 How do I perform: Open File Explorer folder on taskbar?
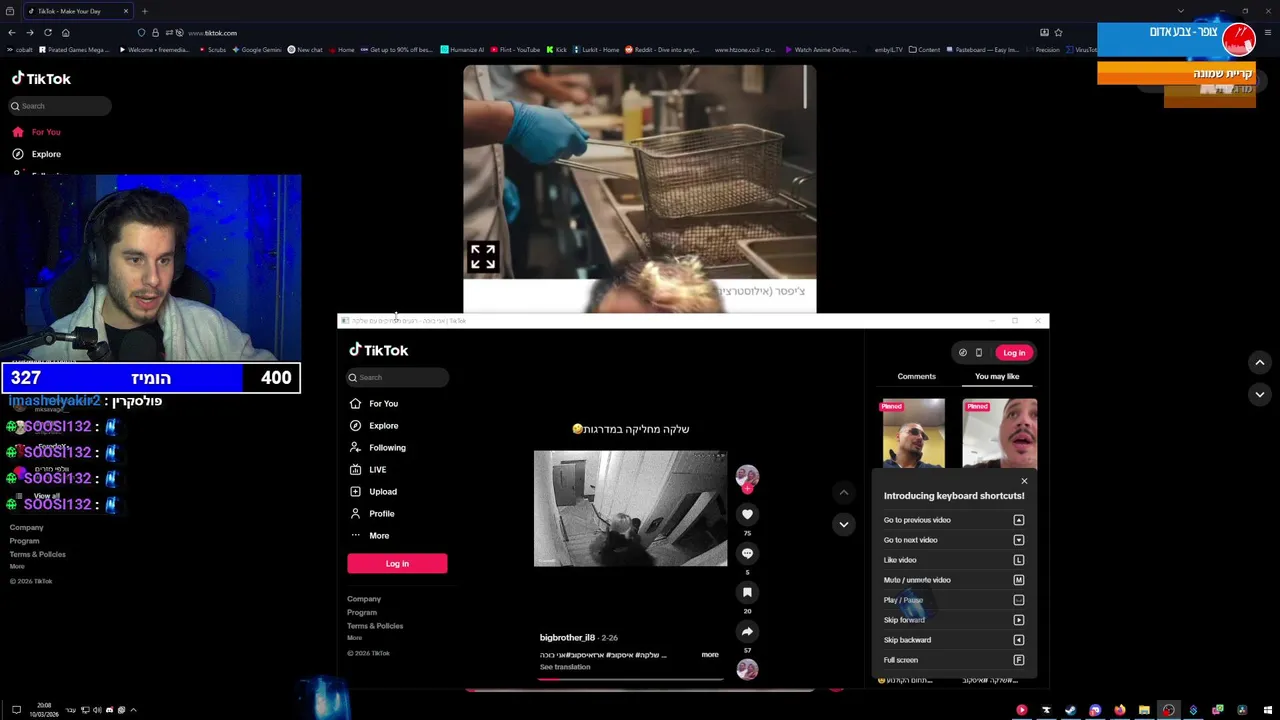(x=1144, y=710)
